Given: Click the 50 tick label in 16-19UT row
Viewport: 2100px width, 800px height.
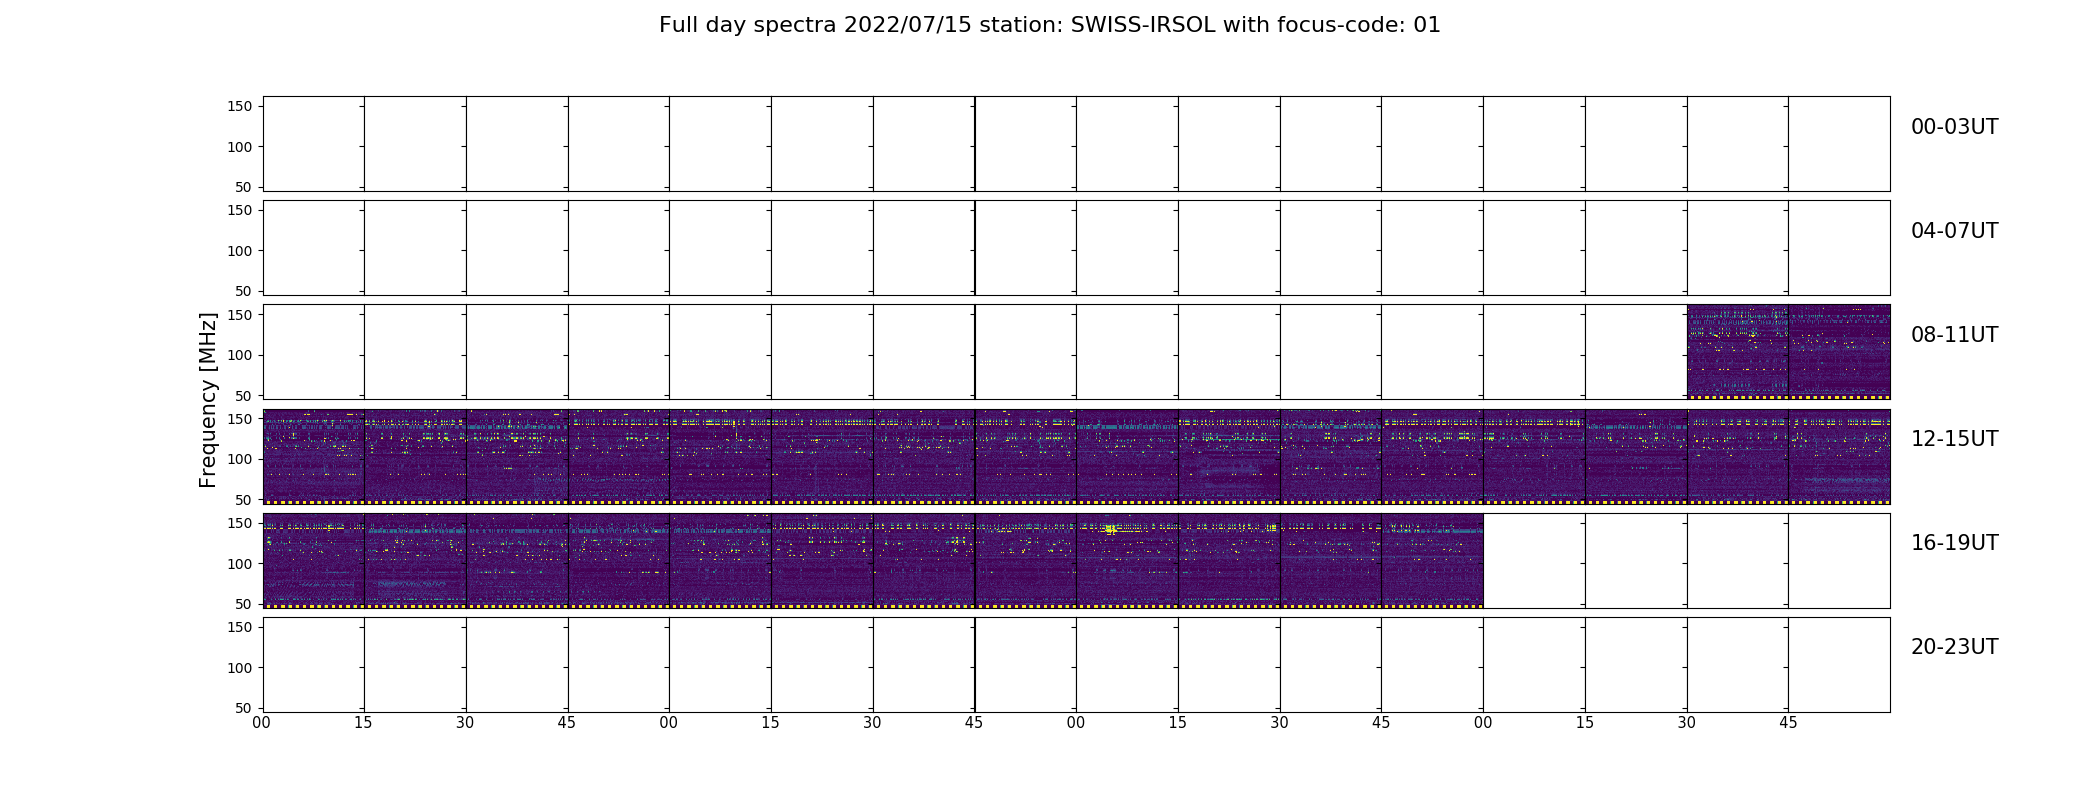Looking at the screenshot, I should [244, 603].
